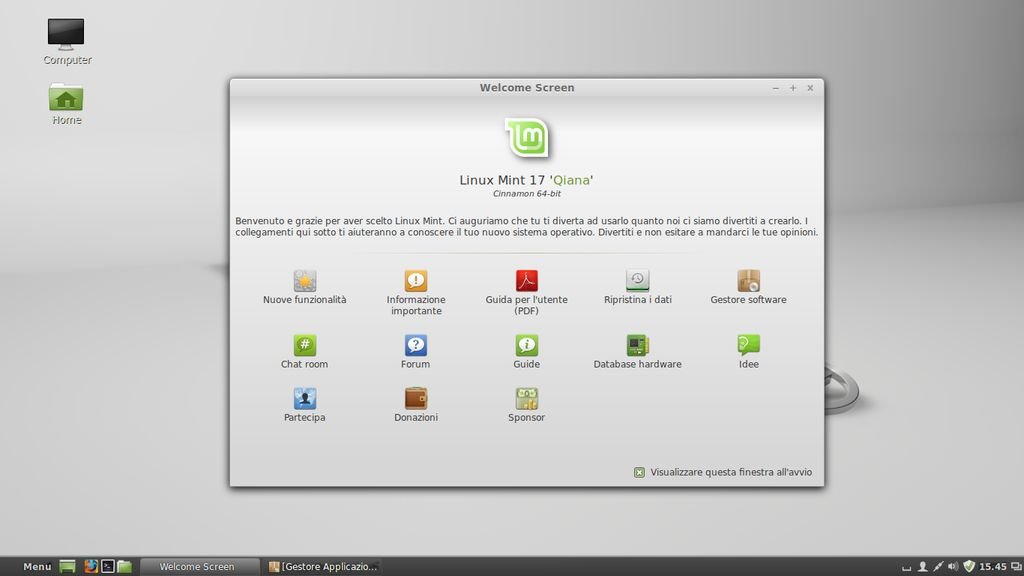Open Database hardware
The height and width of the screenshot is (576, 1024).
tap(638, 345)
